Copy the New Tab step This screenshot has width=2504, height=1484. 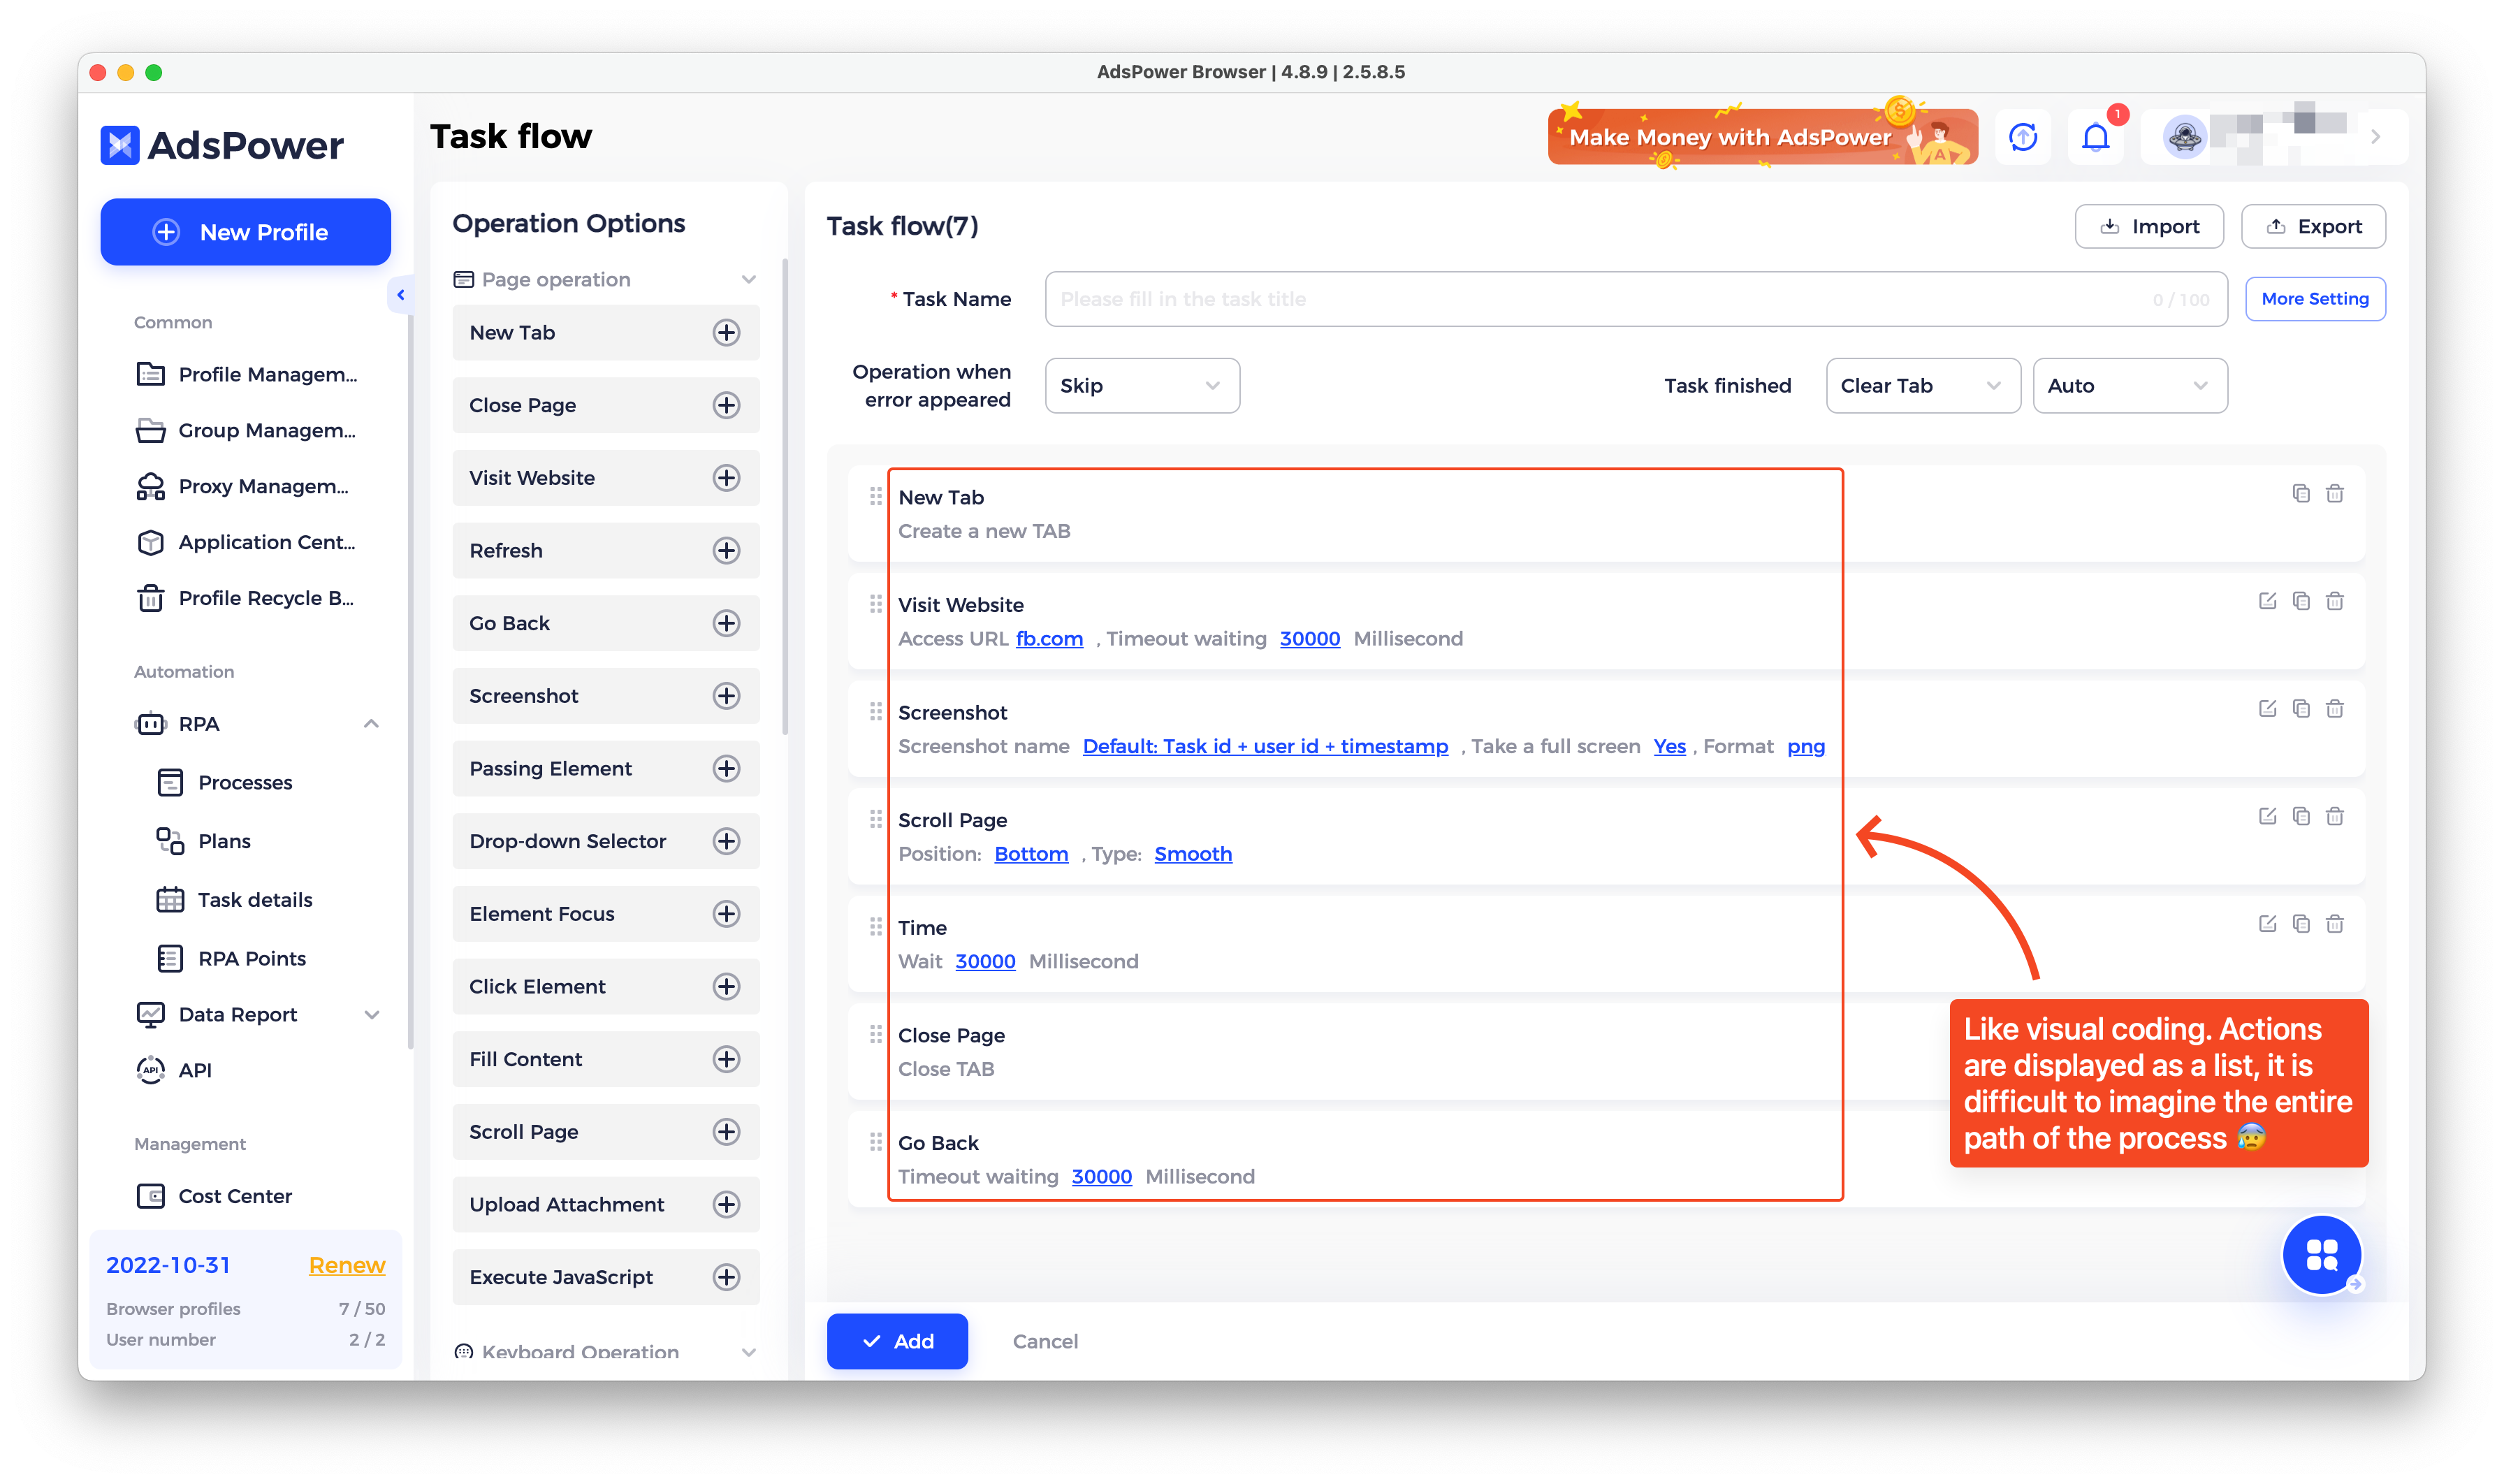pyautogui.click(x=2301, y=493)
